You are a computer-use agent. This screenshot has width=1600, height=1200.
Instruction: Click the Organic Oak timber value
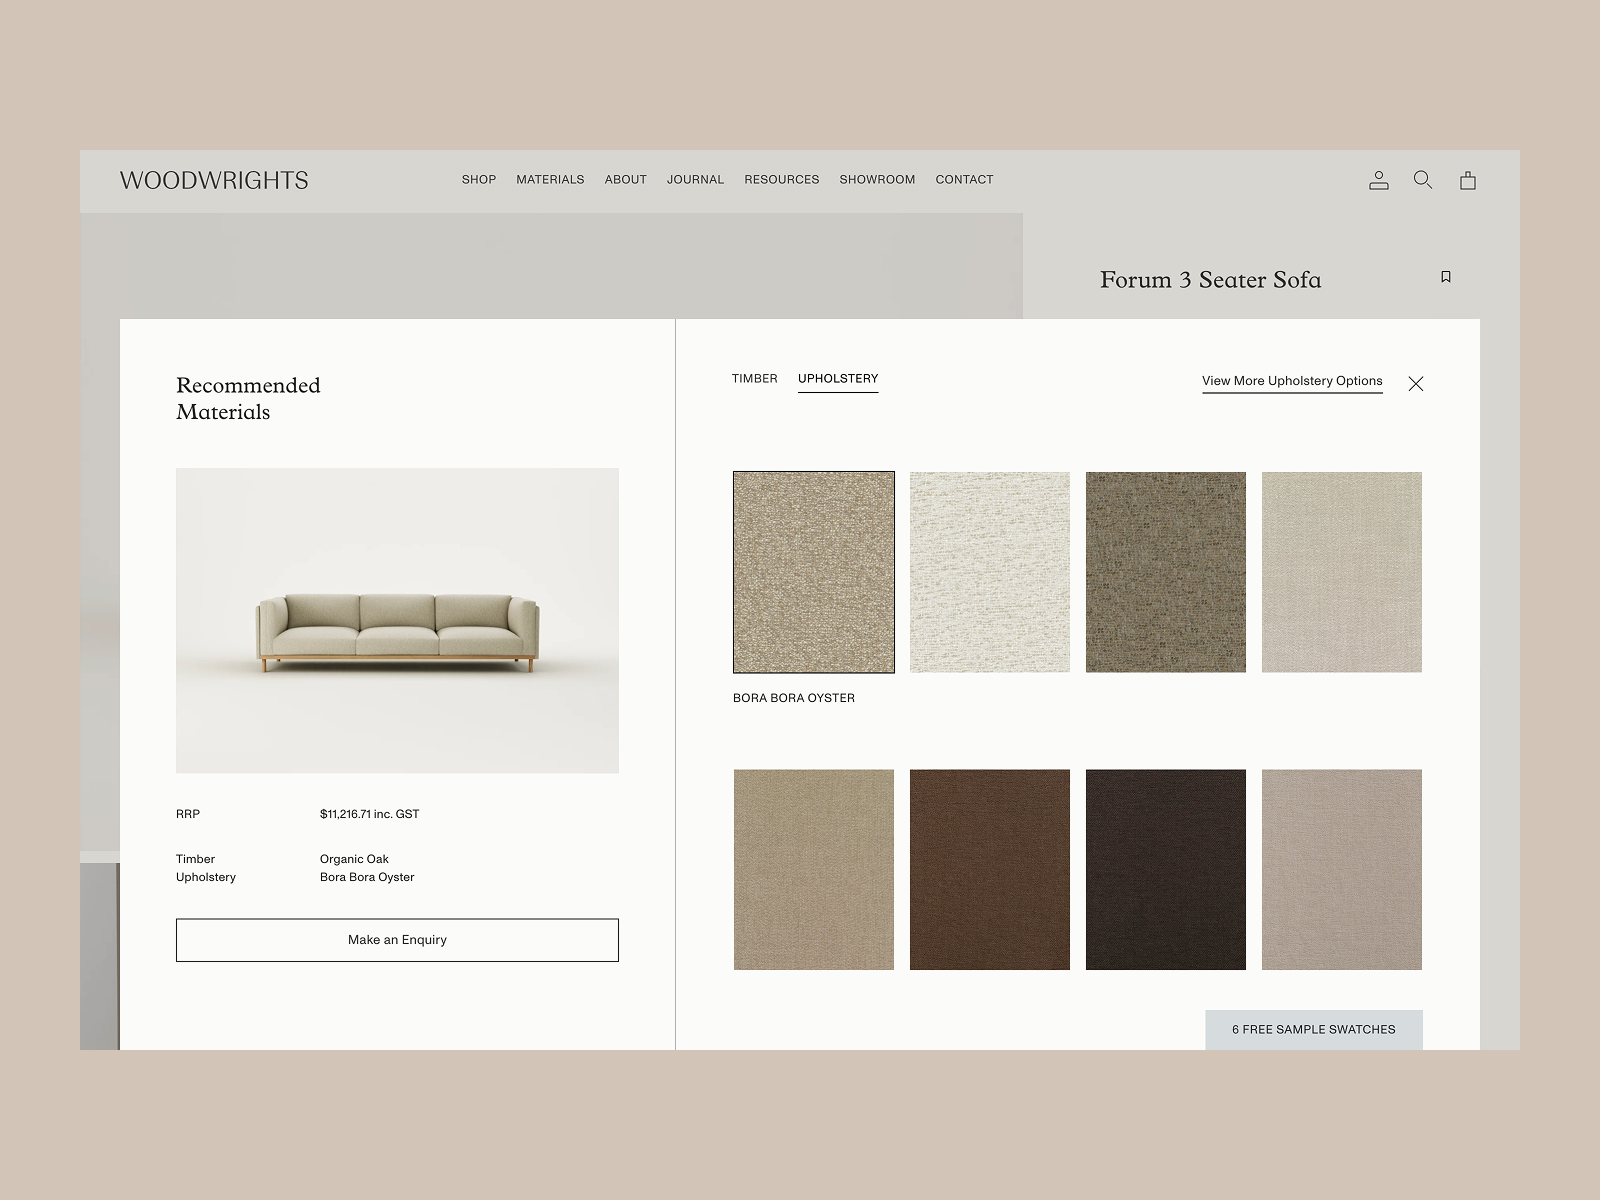click(354, 859)
